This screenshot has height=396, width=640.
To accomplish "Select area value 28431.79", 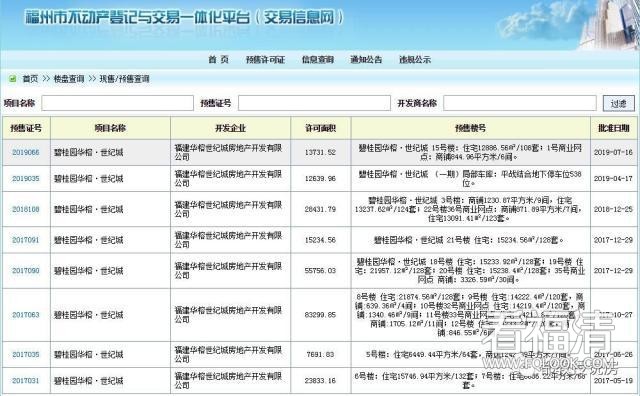I will pos(320,209).
